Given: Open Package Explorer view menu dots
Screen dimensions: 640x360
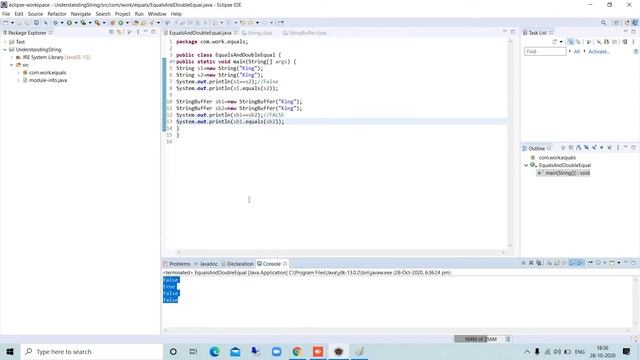Looking at the screenshot, I should click(138, 32).
